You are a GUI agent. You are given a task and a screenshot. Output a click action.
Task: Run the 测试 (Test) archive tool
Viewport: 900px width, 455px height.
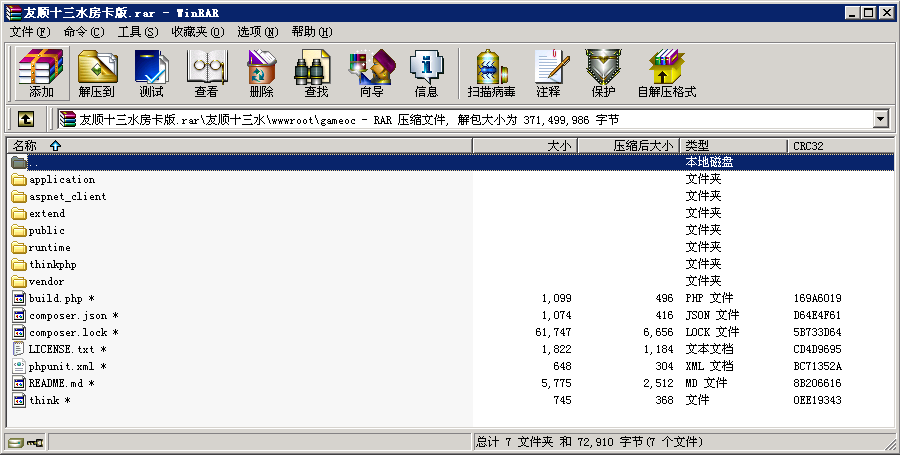[x=151, y=73]
